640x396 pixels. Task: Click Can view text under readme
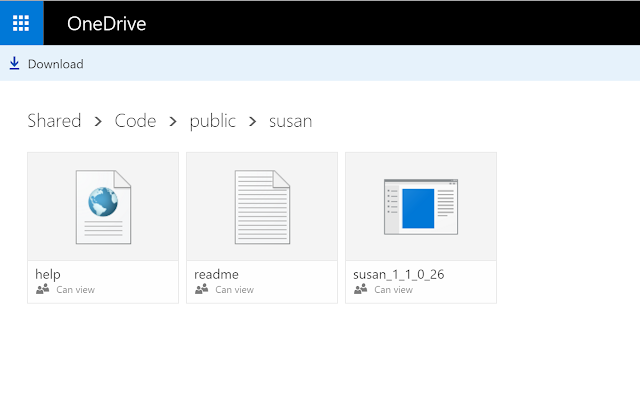(235, 290)
